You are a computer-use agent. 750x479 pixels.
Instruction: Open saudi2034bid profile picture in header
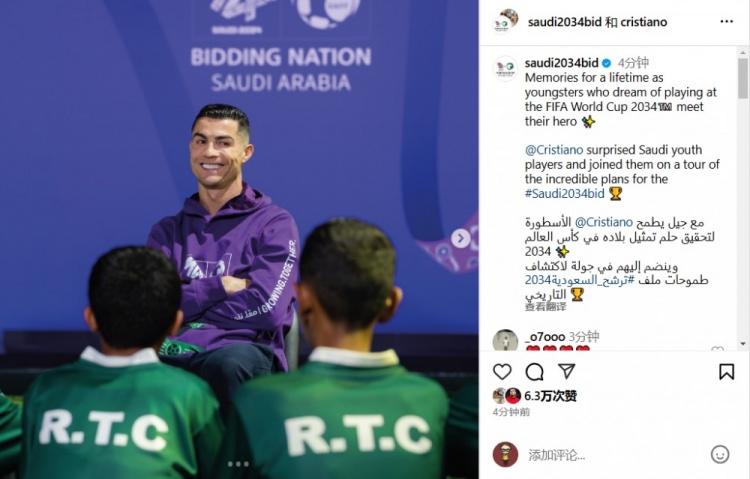(x=505, y=22)
